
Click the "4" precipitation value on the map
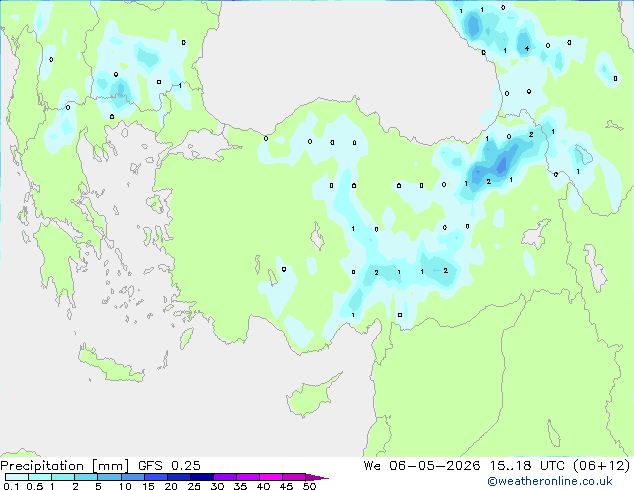pyautogui.click(x=527, y=49)
